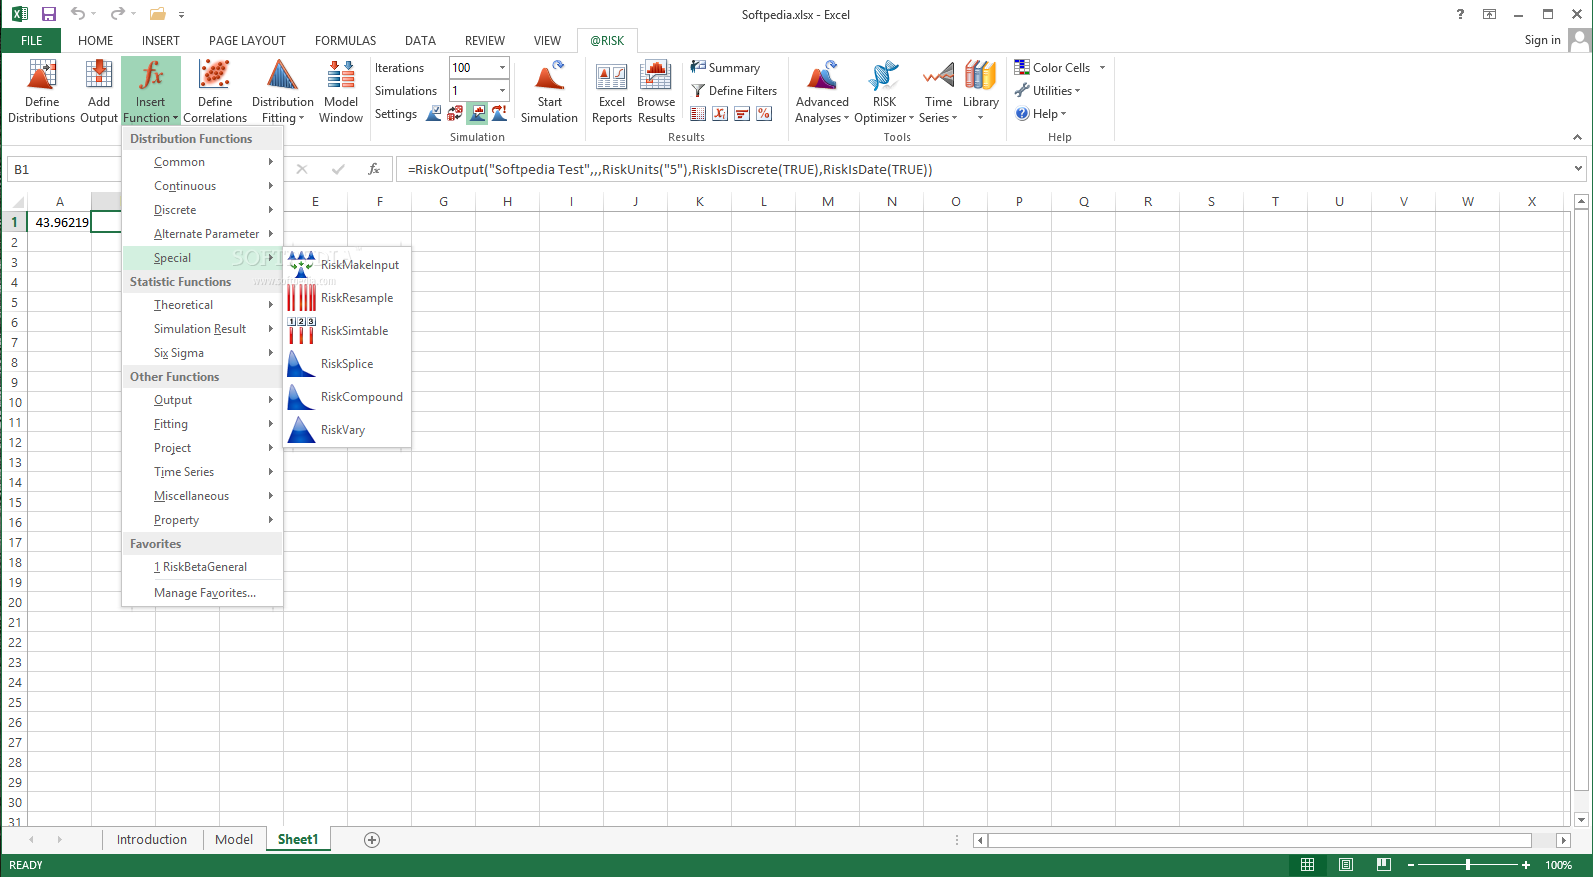Image resolution: width=1593 pixels, height=877 pixels.
Task: Open the sensitivity tornado icon
Action: point(742,114)
